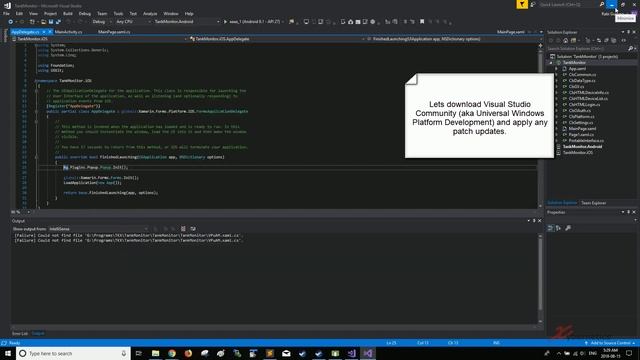Screen dimensions: 640x360
Task: Switch to the Team Explorer tab
Action: coord(593,203)
